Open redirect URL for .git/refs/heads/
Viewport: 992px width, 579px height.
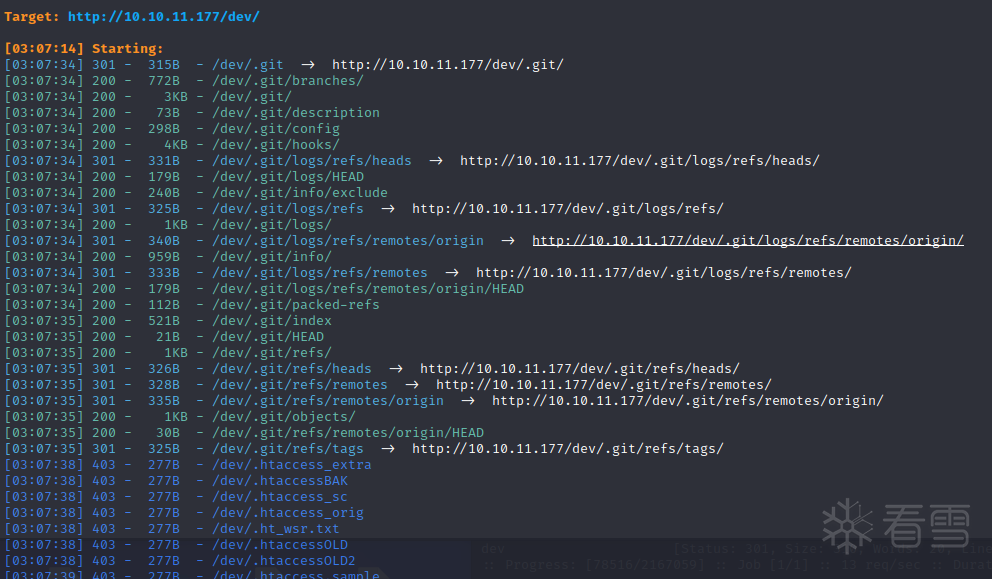[x=579, y=369]
